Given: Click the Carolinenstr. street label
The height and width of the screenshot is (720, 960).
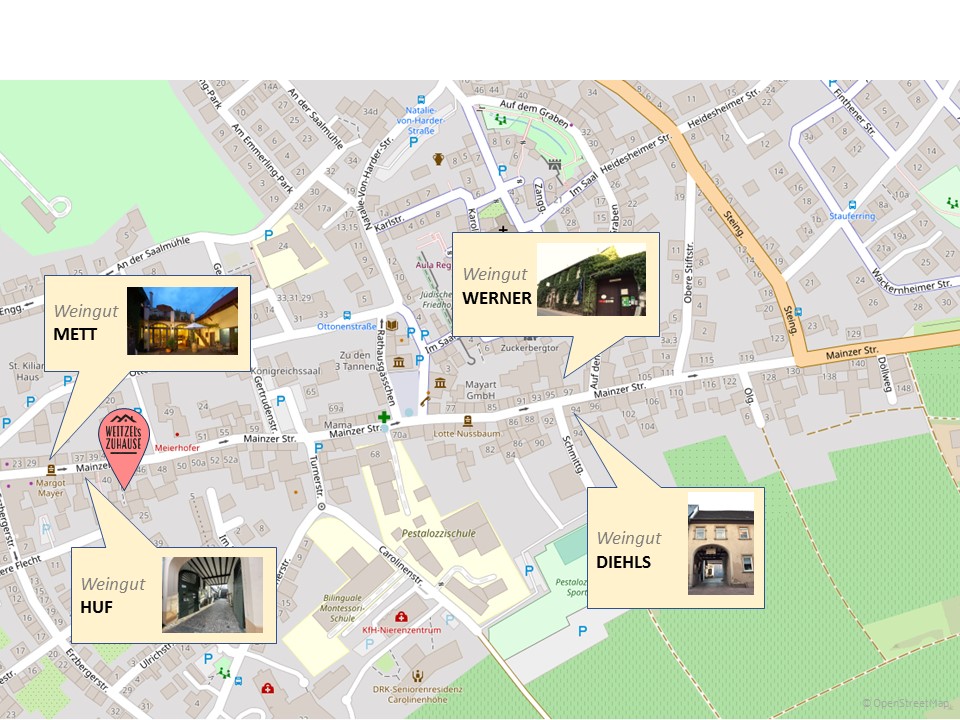Looking at the screenshot, I should coord(402,567).
